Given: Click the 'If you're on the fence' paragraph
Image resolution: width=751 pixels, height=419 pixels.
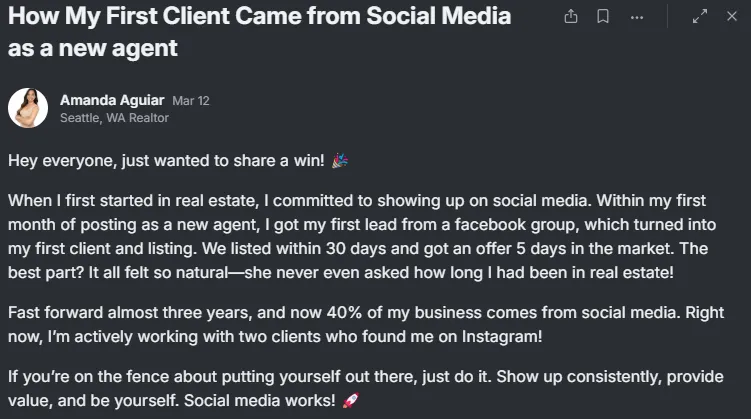Looking at the screenshot, I should 365,388.
